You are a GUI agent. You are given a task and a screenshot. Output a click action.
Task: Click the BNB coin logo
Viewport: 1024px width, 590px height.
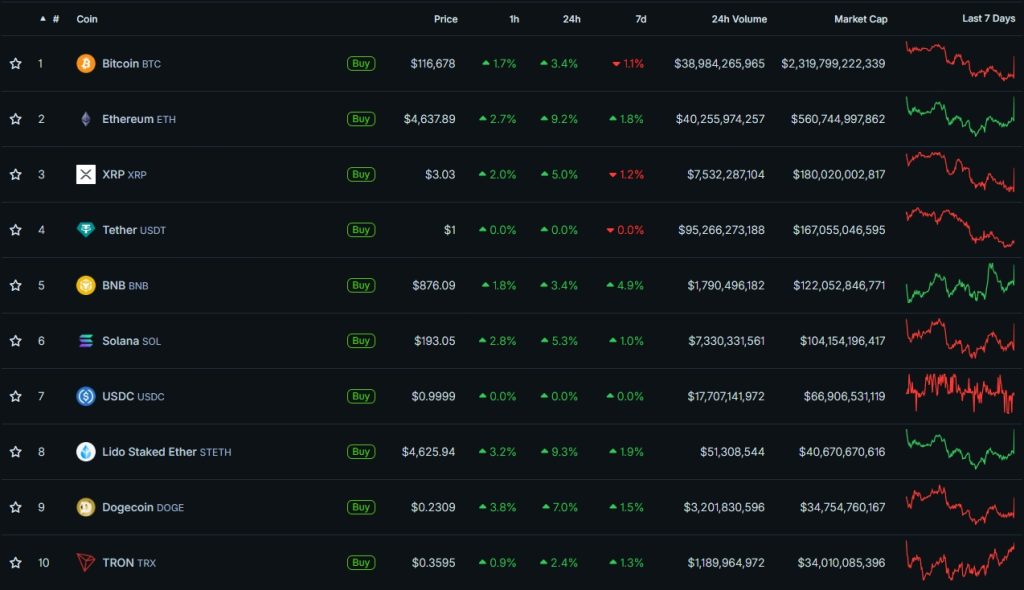click(x=88, y=285)
